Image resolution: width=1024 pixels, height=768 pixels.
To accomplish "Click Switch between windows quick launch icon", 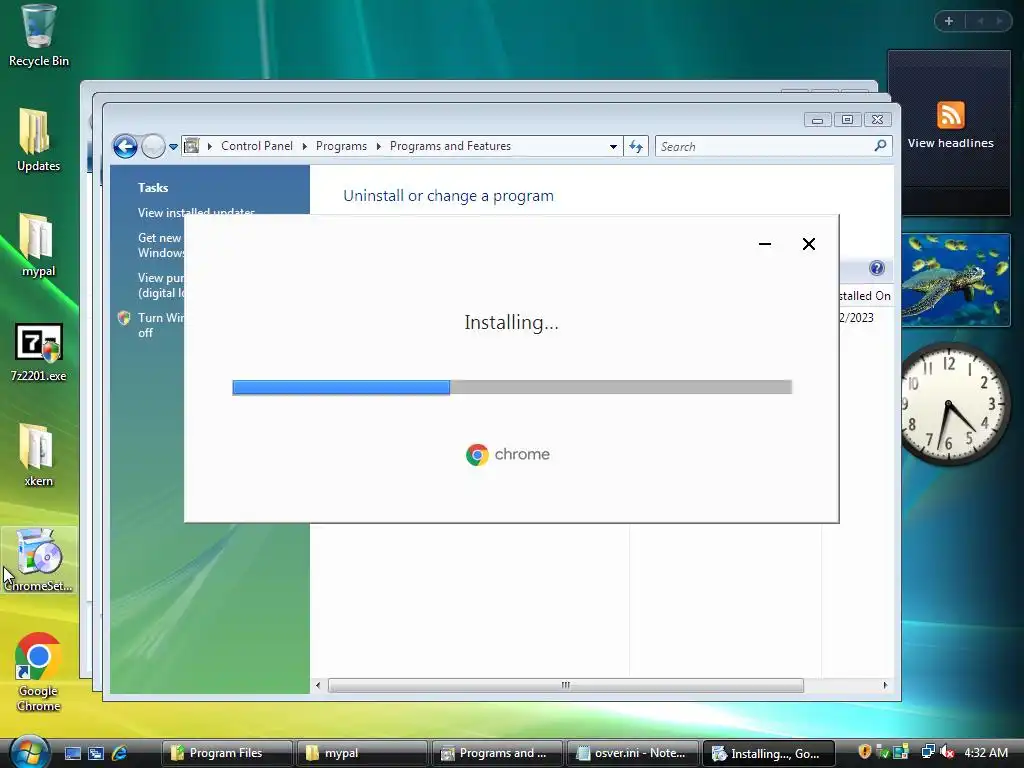I will (x=96, y=753).
